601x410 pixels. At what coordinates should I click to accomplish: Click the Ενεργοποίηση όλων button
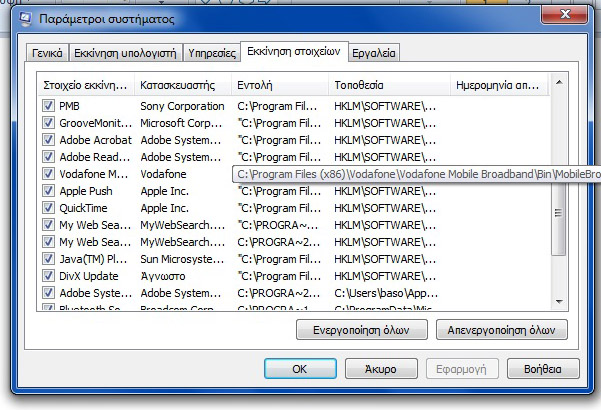[361, 330]
